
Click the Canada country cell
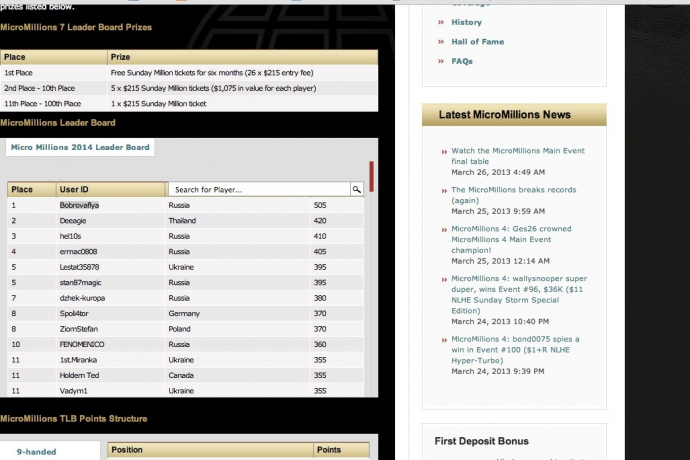181,375
